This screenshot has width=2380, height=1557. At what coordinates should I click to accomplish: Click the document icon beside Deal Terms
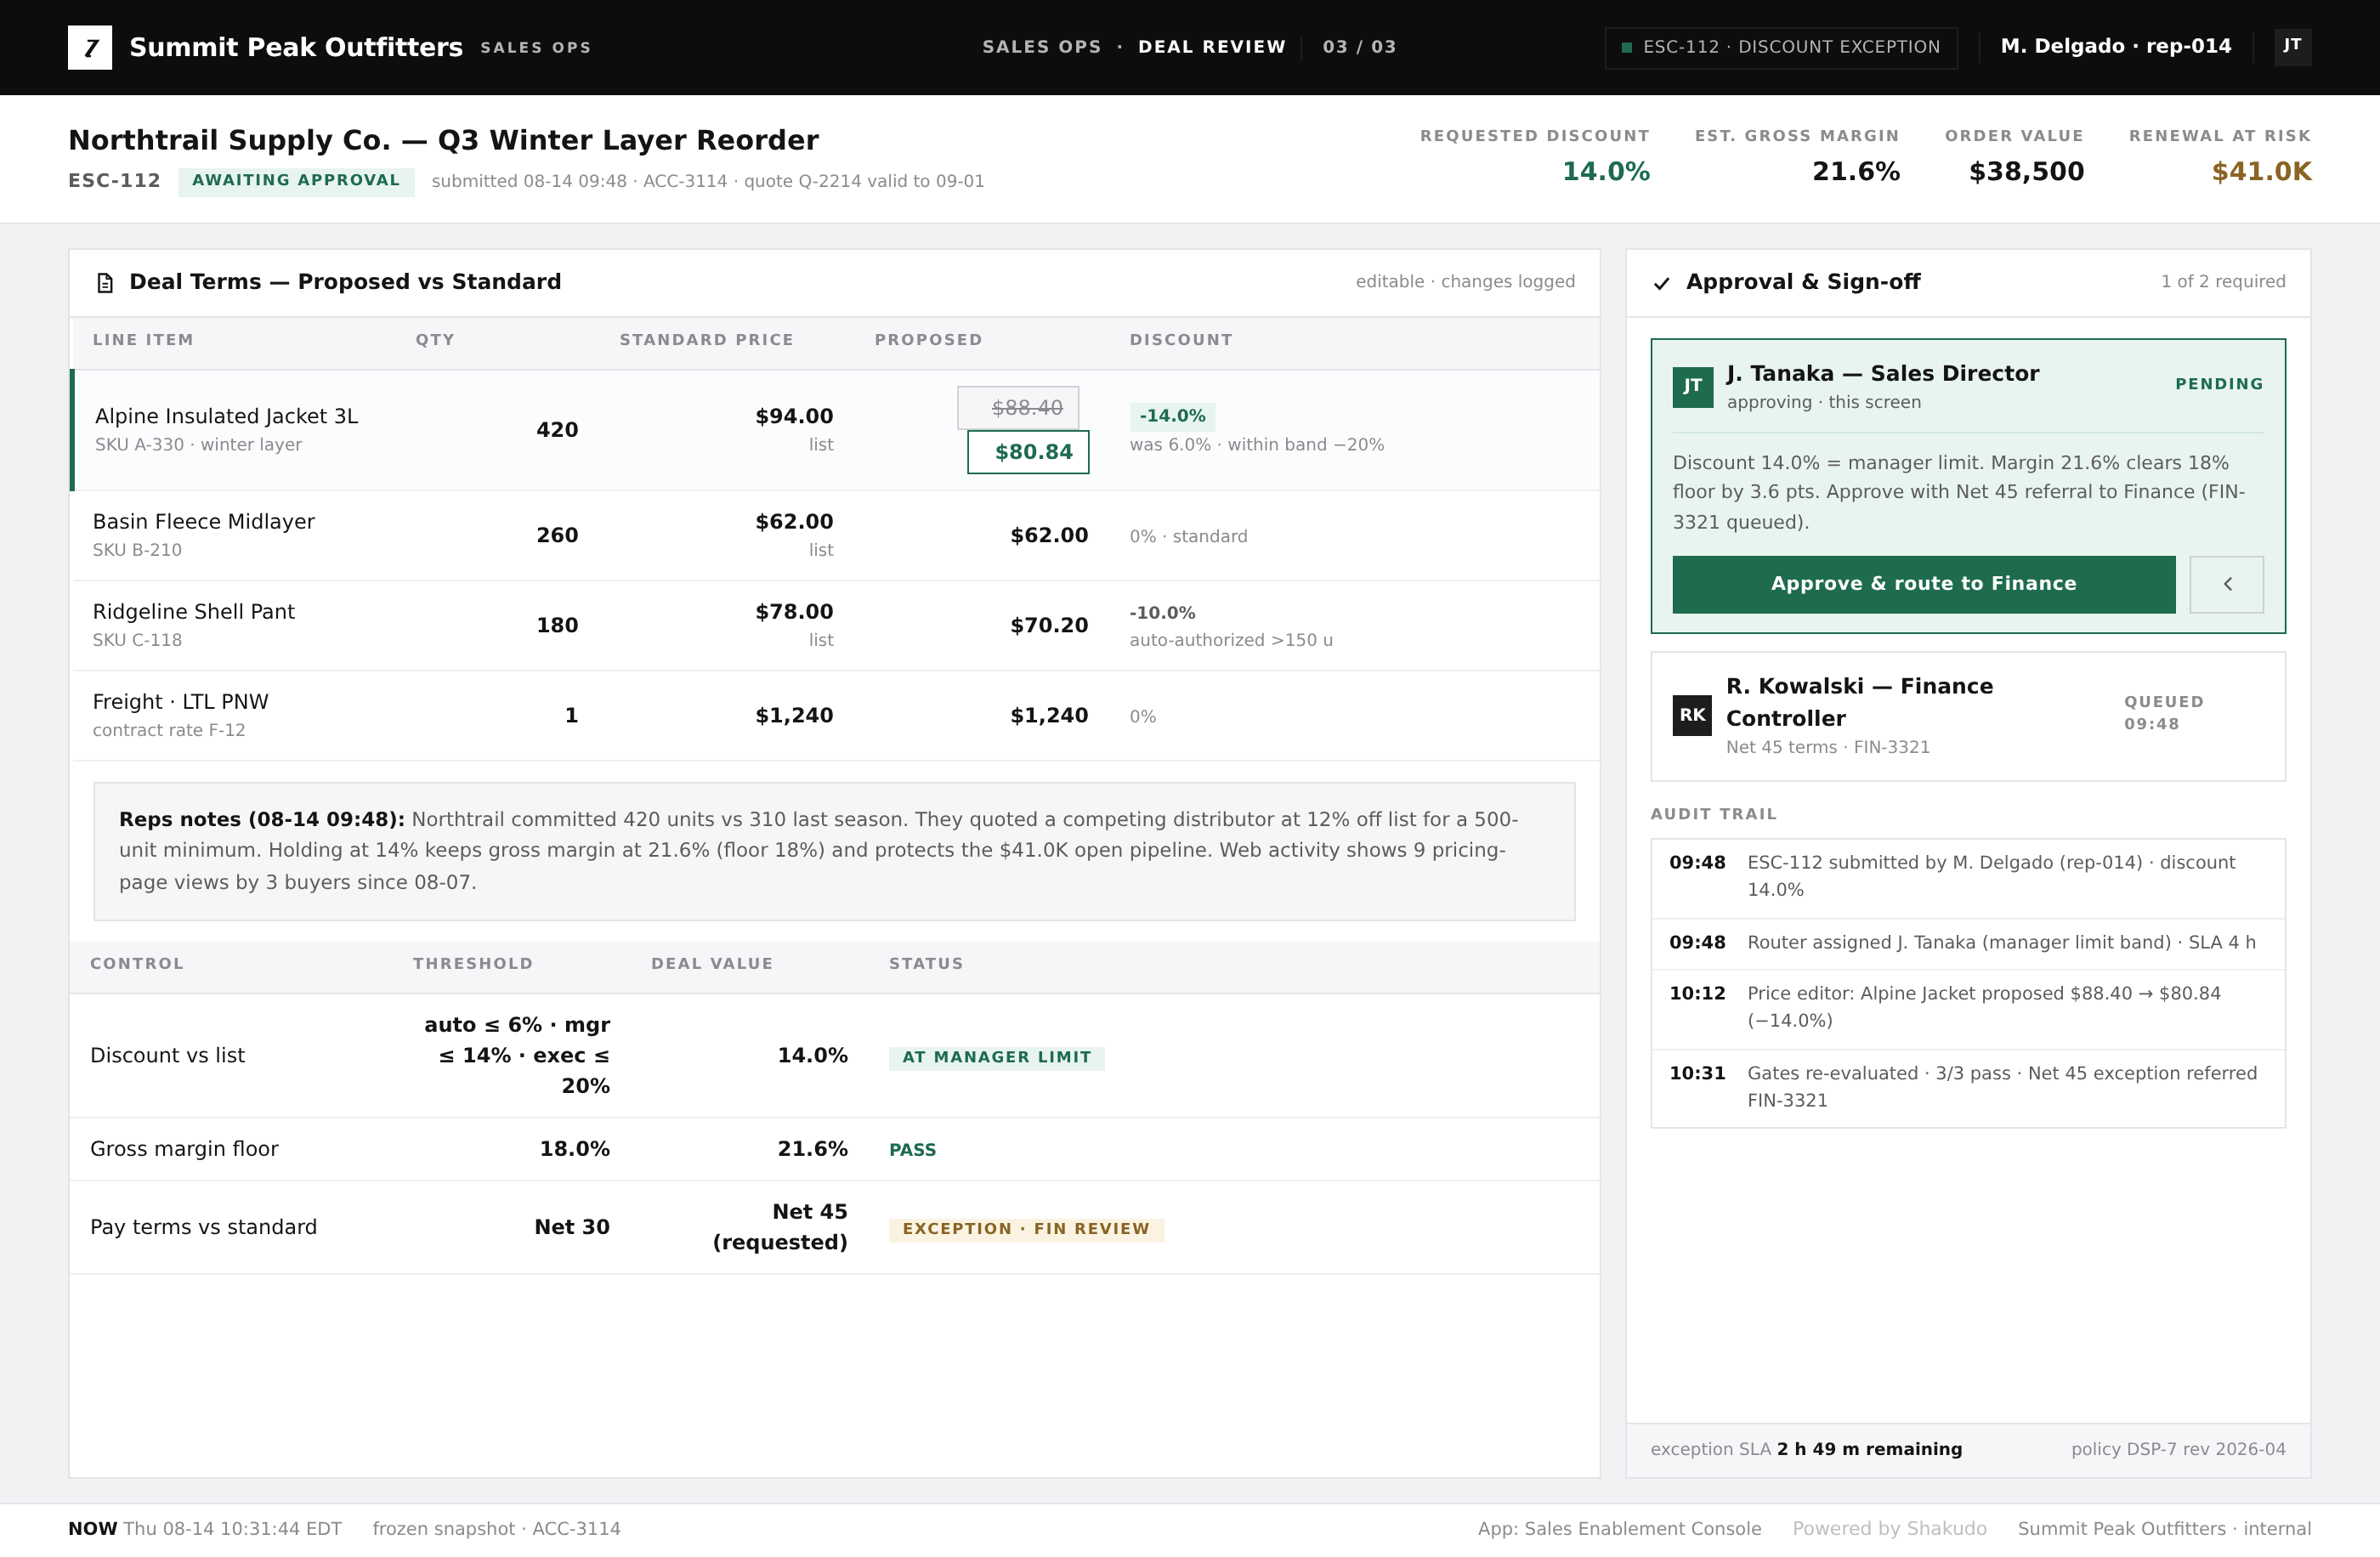pyautogui.click(x=105, y=283)
